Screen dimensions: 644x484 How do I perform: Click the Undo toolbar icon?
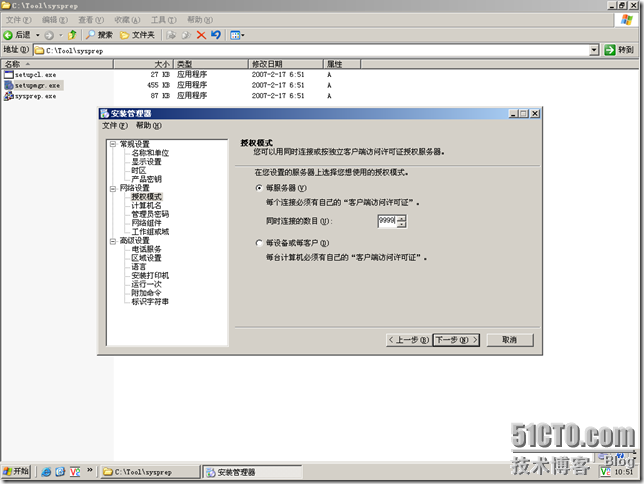(216, 35)
